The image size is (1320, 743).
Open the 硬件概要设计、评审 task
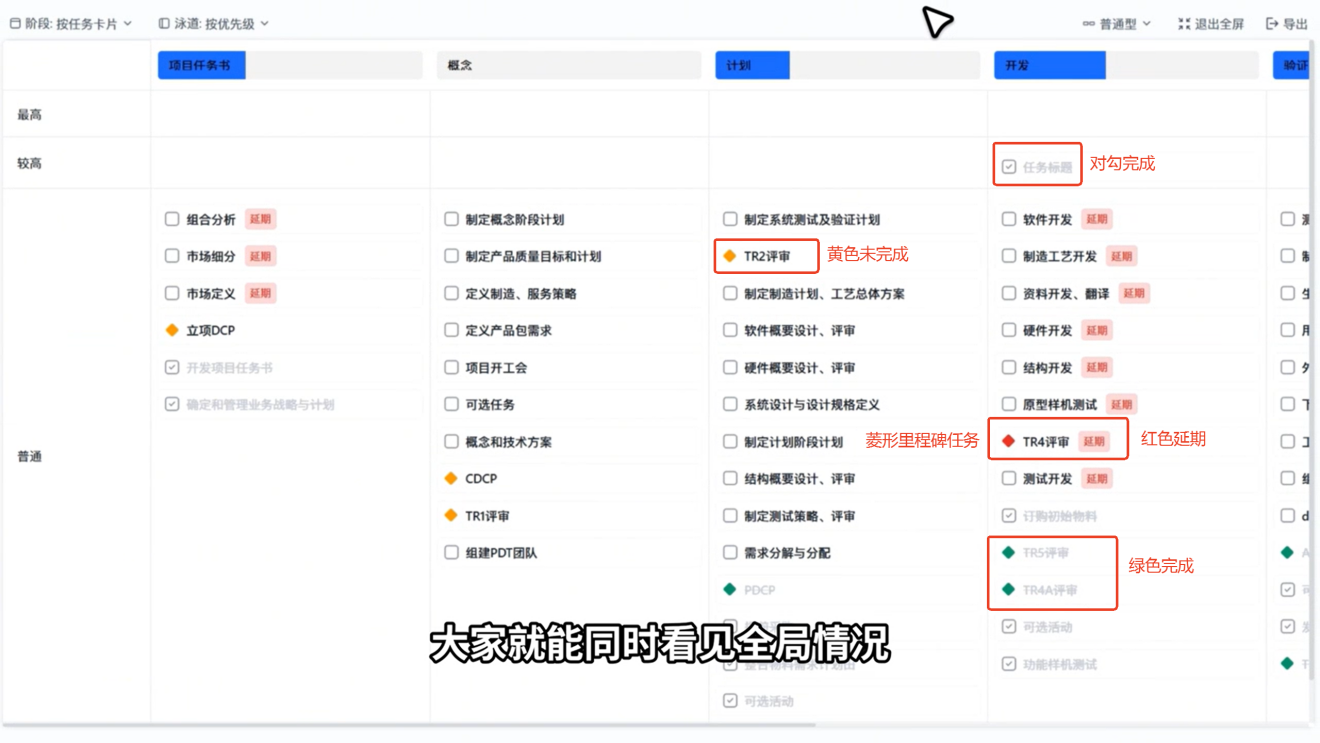[x=800, y=367]
